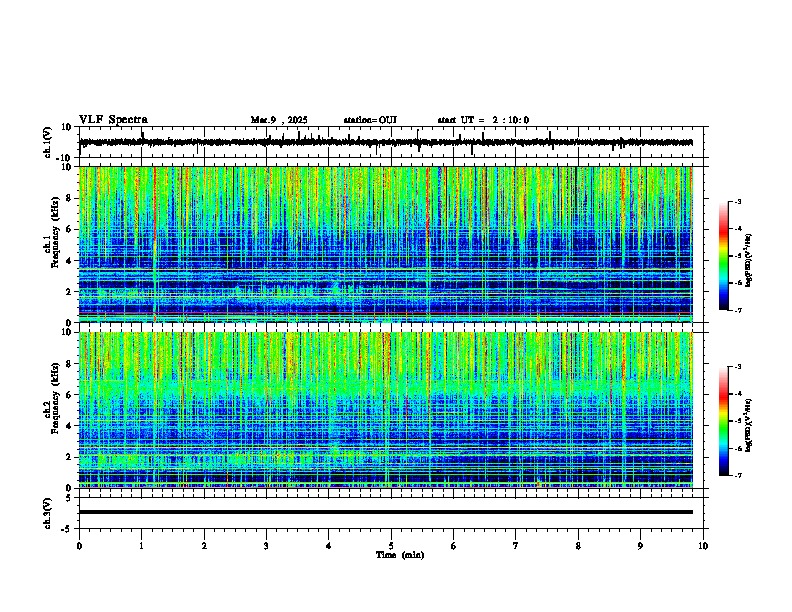
Task: Click the "8" kHz tick on ch.2 frequency axis
Action: 69,364
